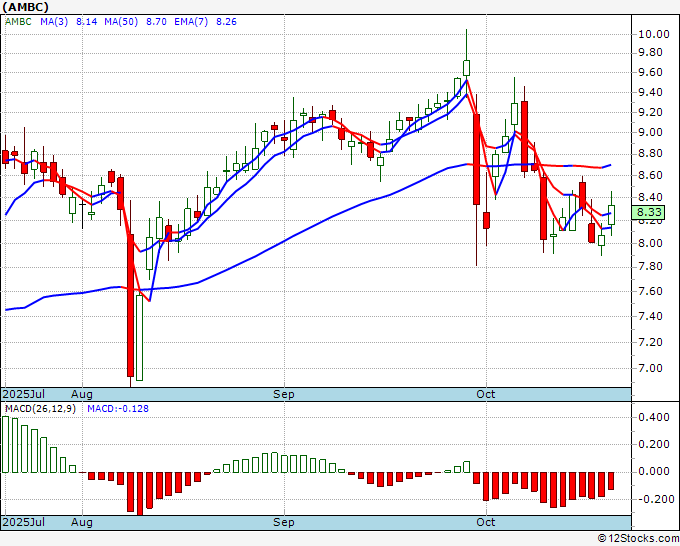Click the 0.400 MACD axis label
The width and height of the screenshot is (680, 546).
tap(654, 418)
